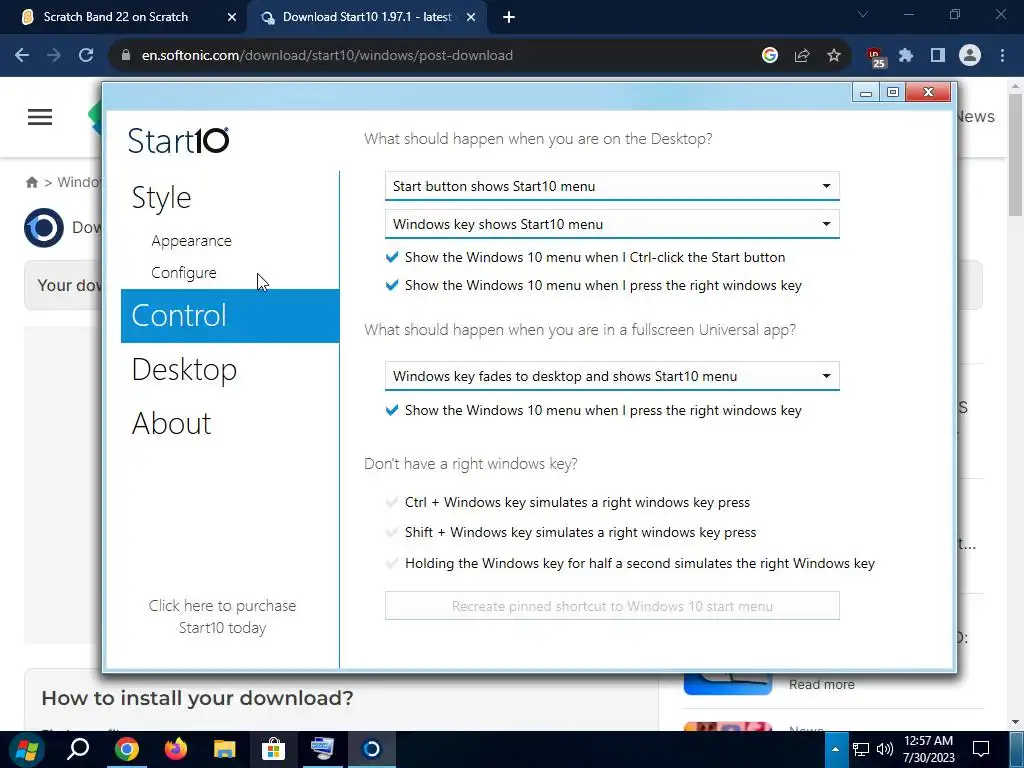1024x768 pixels.
Task: Click the Softonic home breadcrumb icon
Action: (x=31, y=182)
